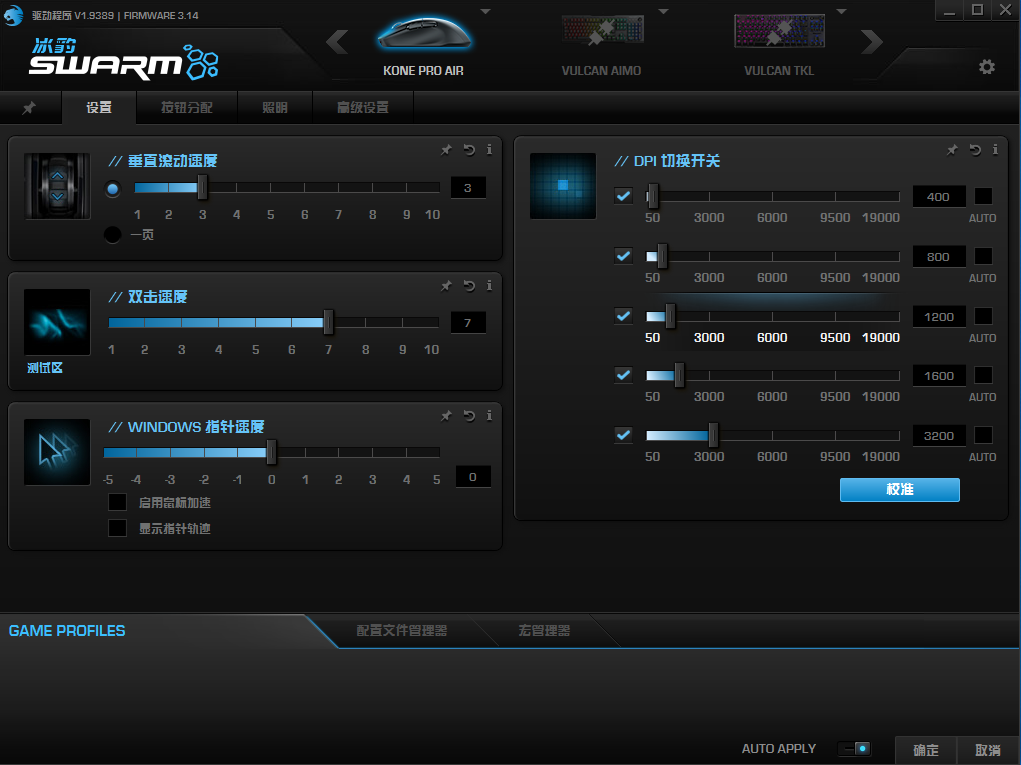Open Kone Pro Air device dropdown arrow
Viewport: 1021px width, 765px height.
point(486,12)
